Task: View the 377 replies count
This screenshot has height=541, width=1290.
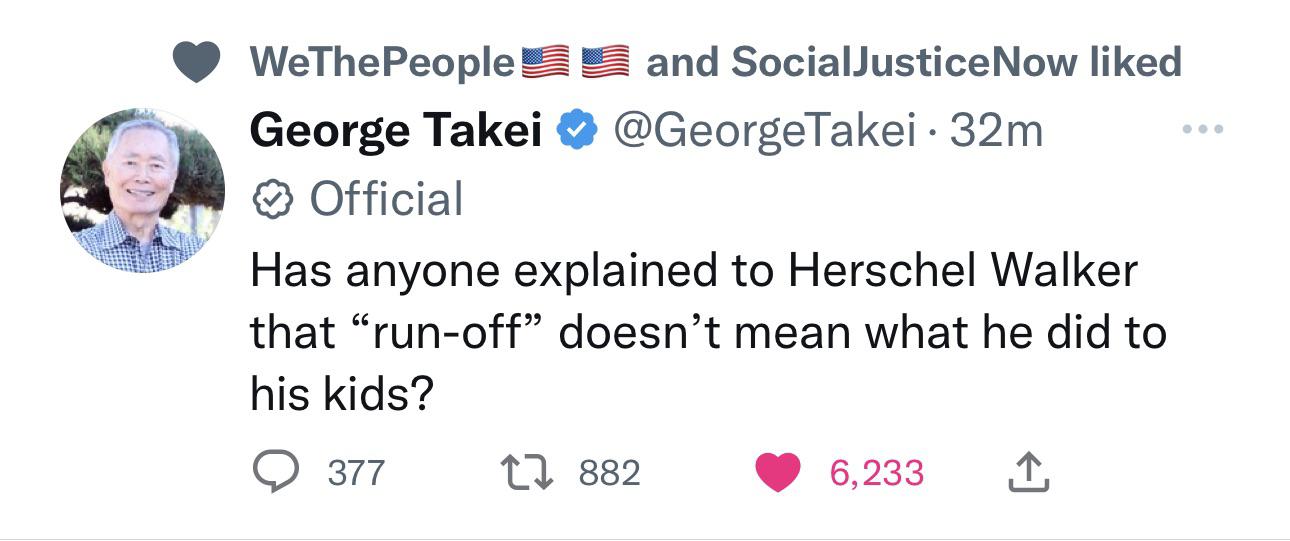Action: 355,473
